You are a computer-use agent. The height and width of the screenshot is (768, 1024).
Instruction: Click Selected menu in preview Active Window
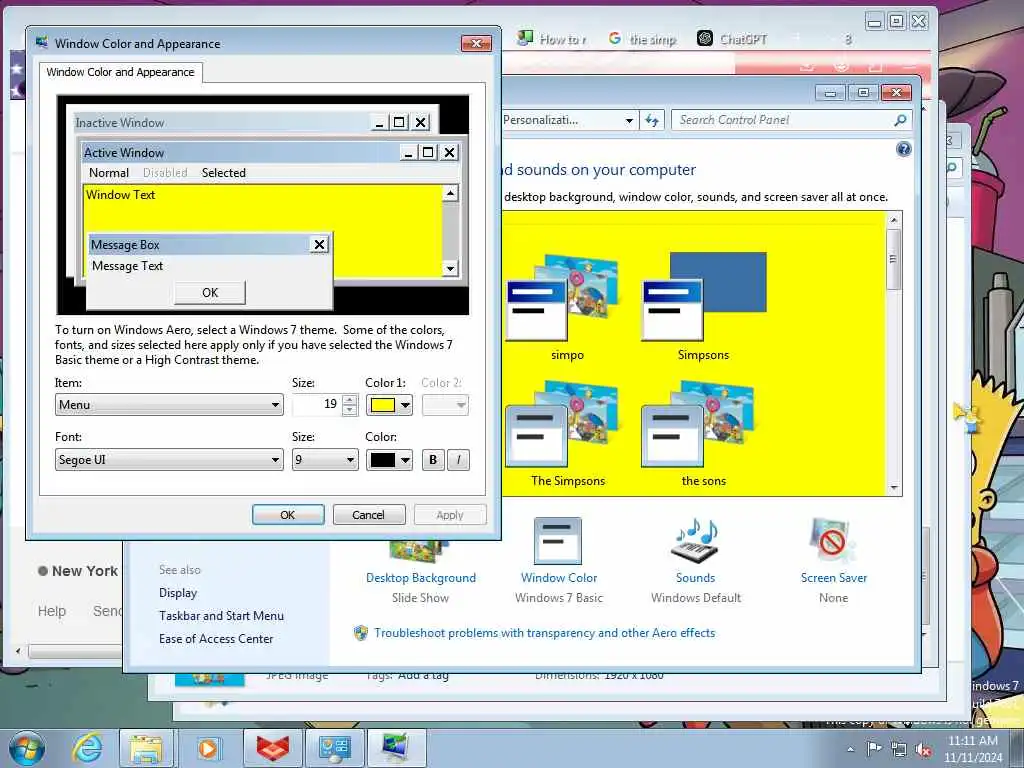point(223,172)
